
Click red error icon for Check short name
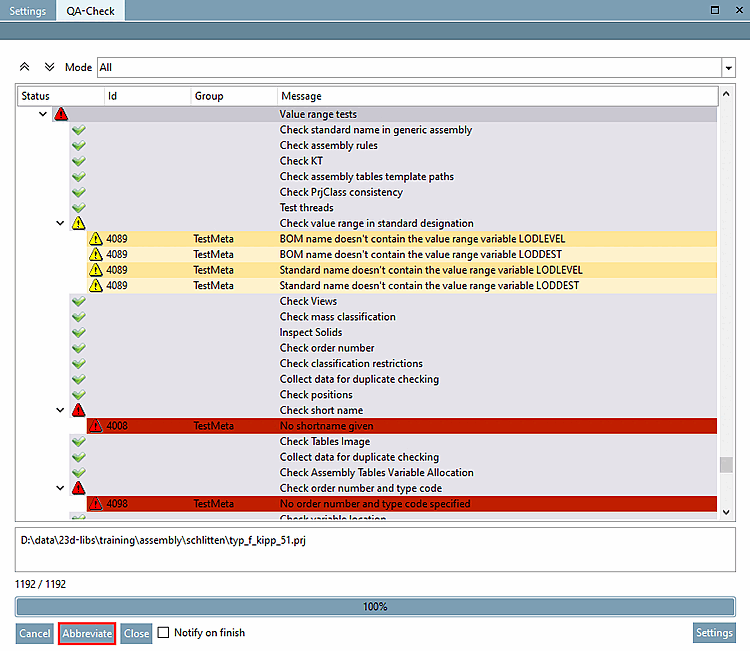pyautogui.click(x=78, y=410)
